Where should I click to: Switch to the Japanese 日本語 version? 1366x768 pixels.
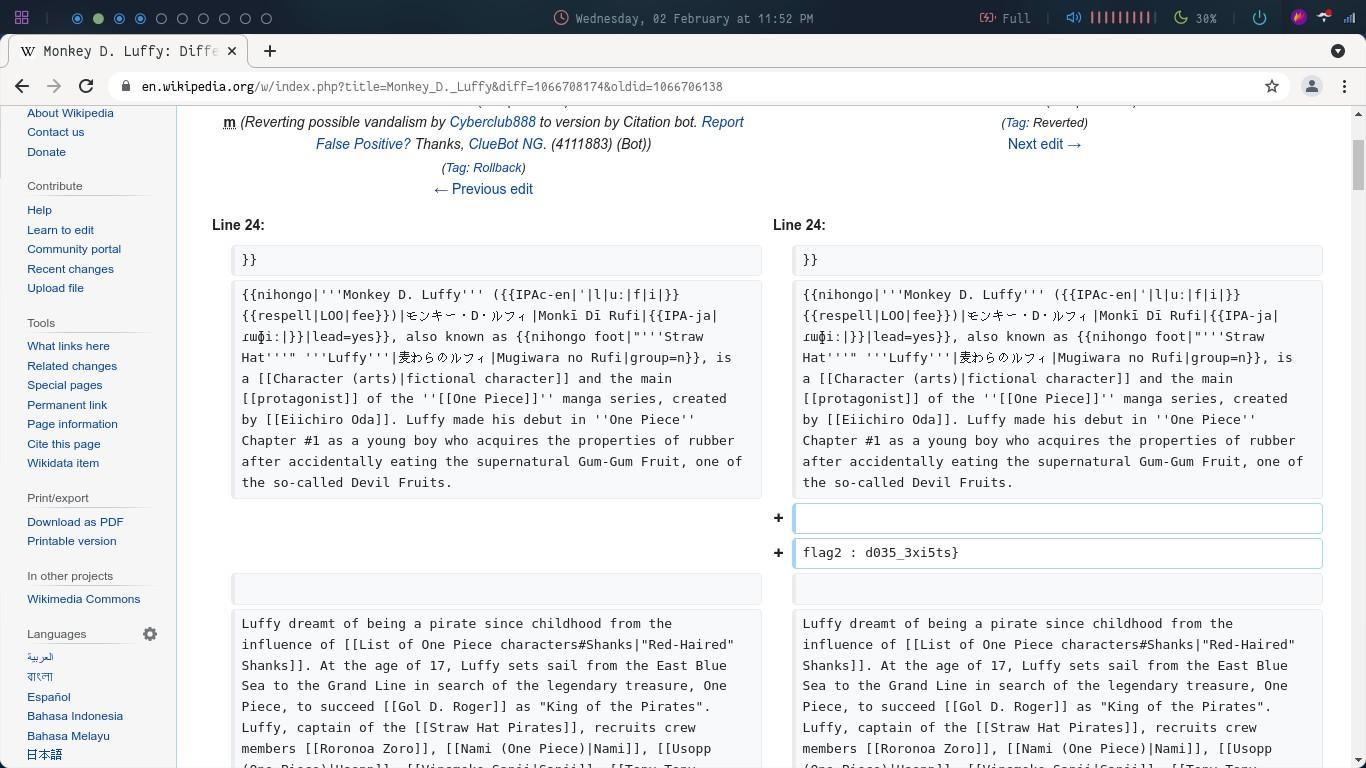(x=44, y=755)
